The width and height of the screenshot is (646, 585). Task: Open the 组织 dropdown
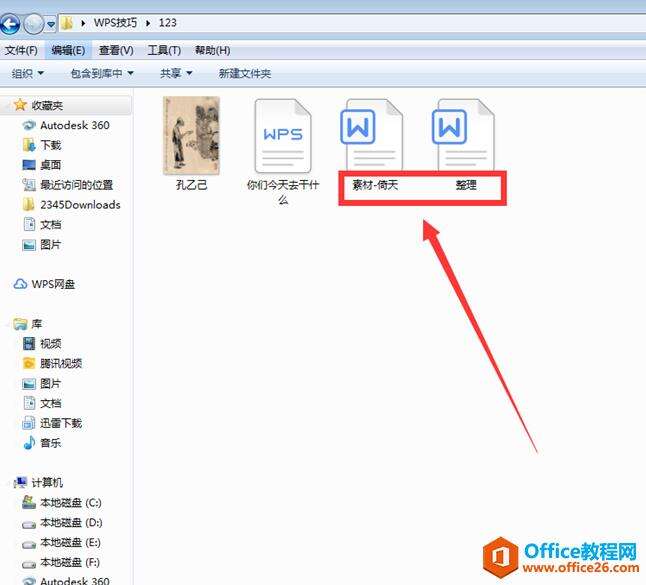28,74
